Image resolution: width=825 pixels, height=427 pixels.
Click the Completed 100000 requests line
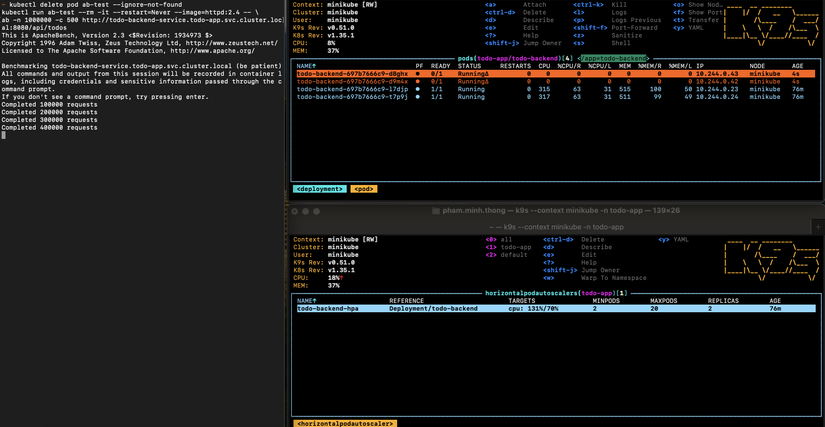coord(49,105)
